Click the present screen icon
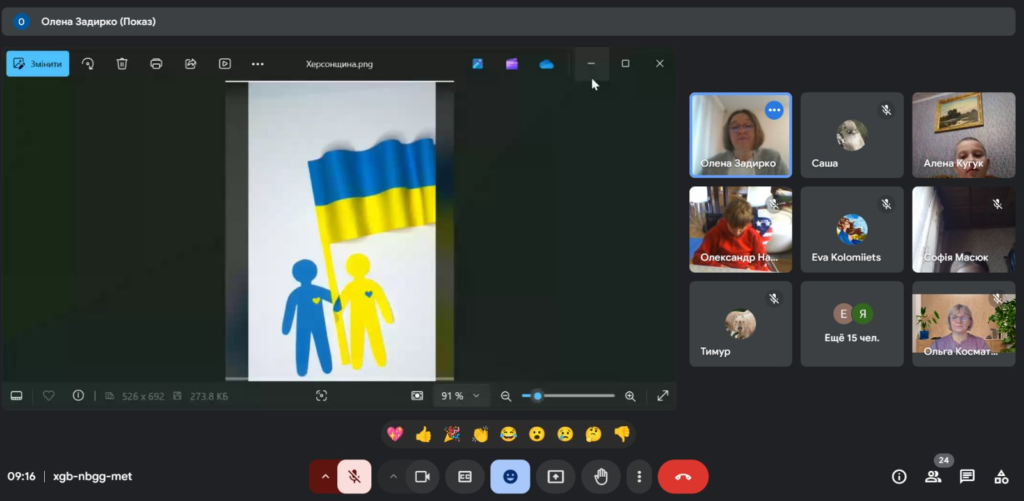Viewport: 1024px width, 501px height. coord(556,477)
